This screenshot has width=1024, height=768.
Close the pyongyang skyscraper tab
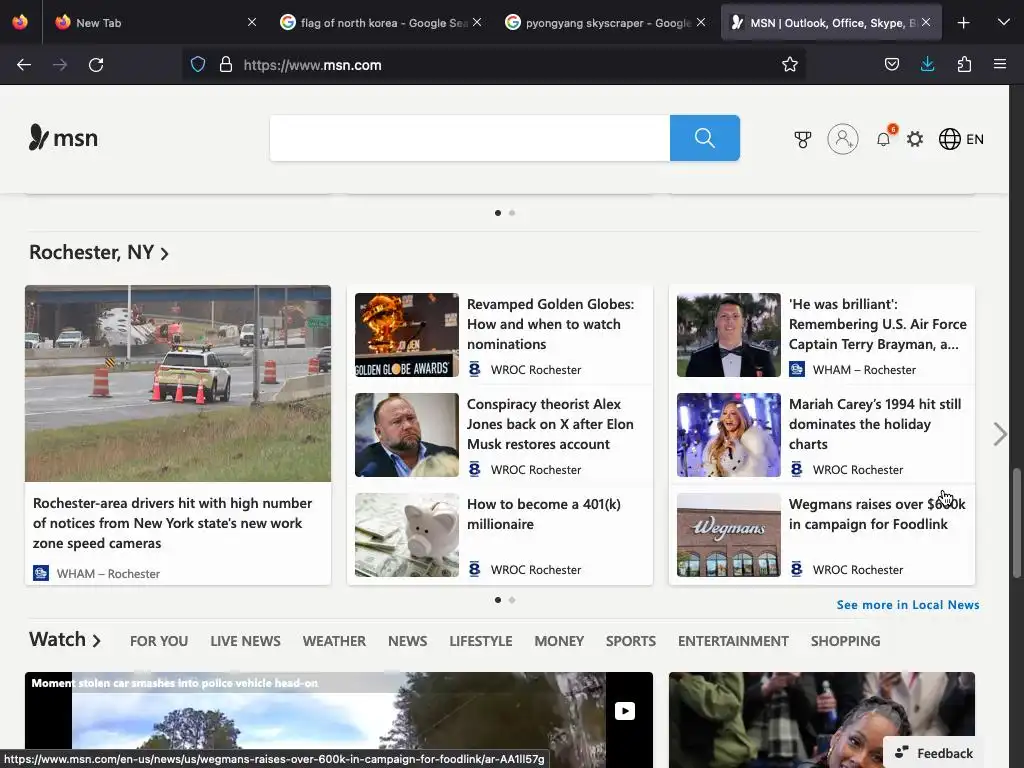pyautogui.click(x=701, y=23)
